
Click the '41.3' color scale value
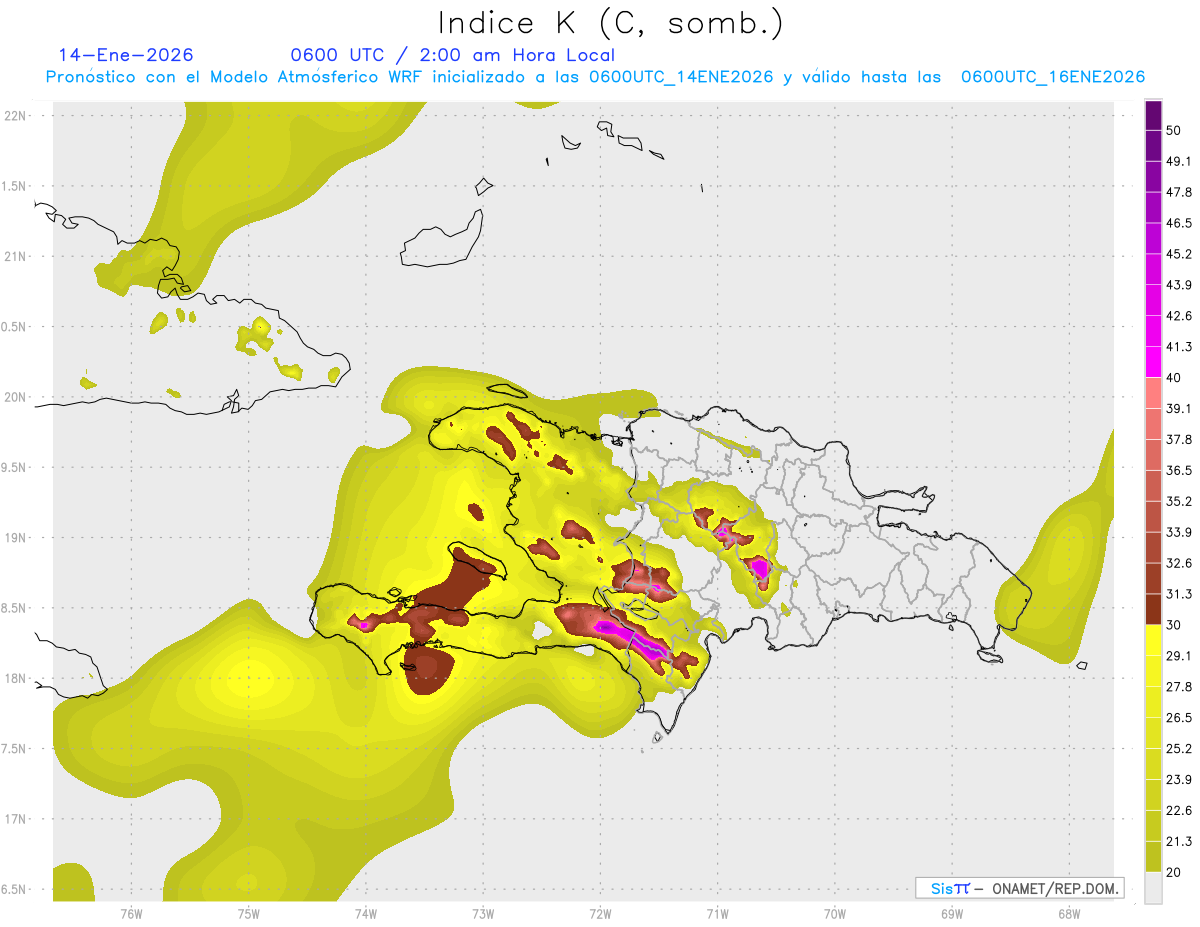click(x=1179, y=347)
